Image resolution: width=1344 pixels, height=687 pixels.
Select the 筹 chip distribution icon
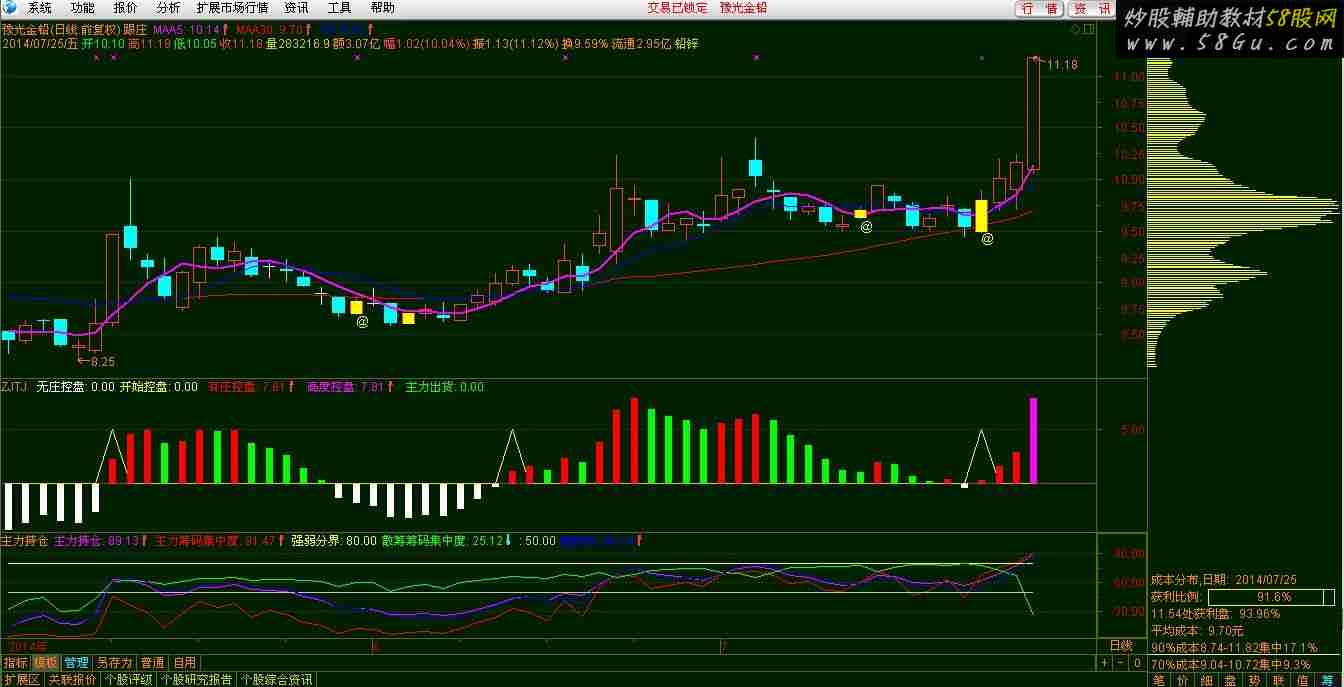[1329, 680]
